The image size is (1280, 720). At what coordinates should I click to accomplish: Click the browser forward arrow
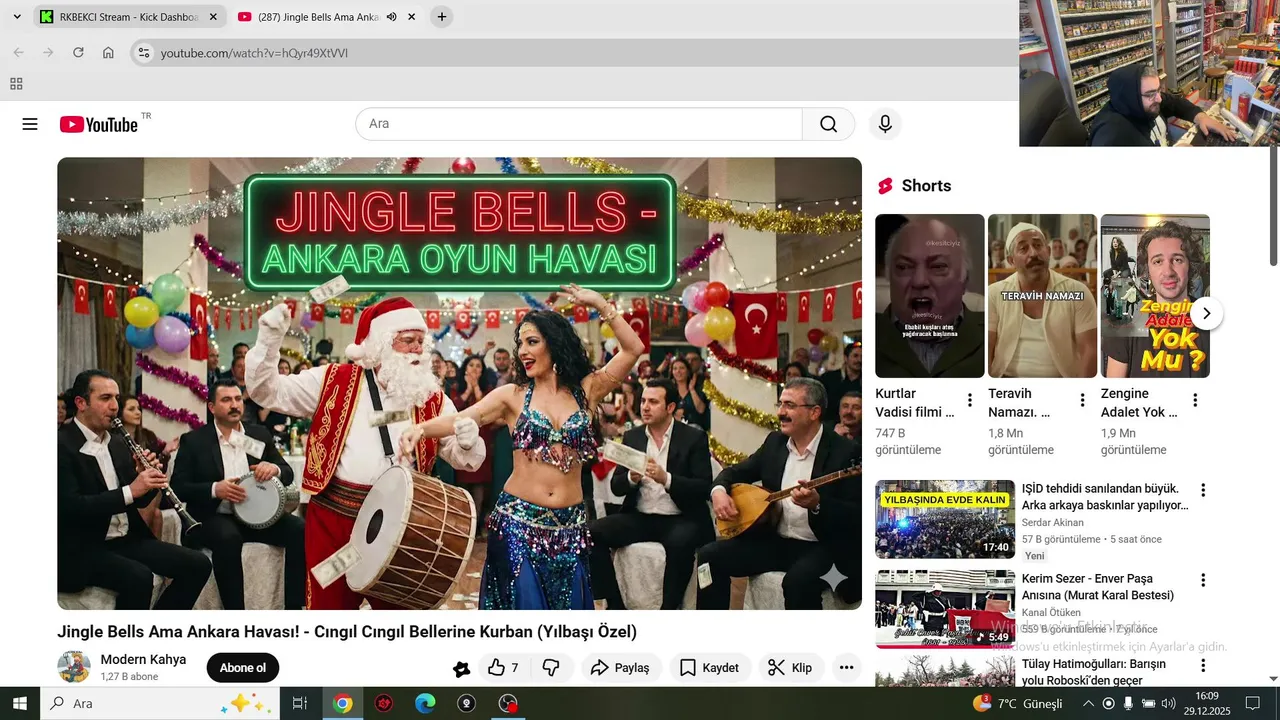48,53
